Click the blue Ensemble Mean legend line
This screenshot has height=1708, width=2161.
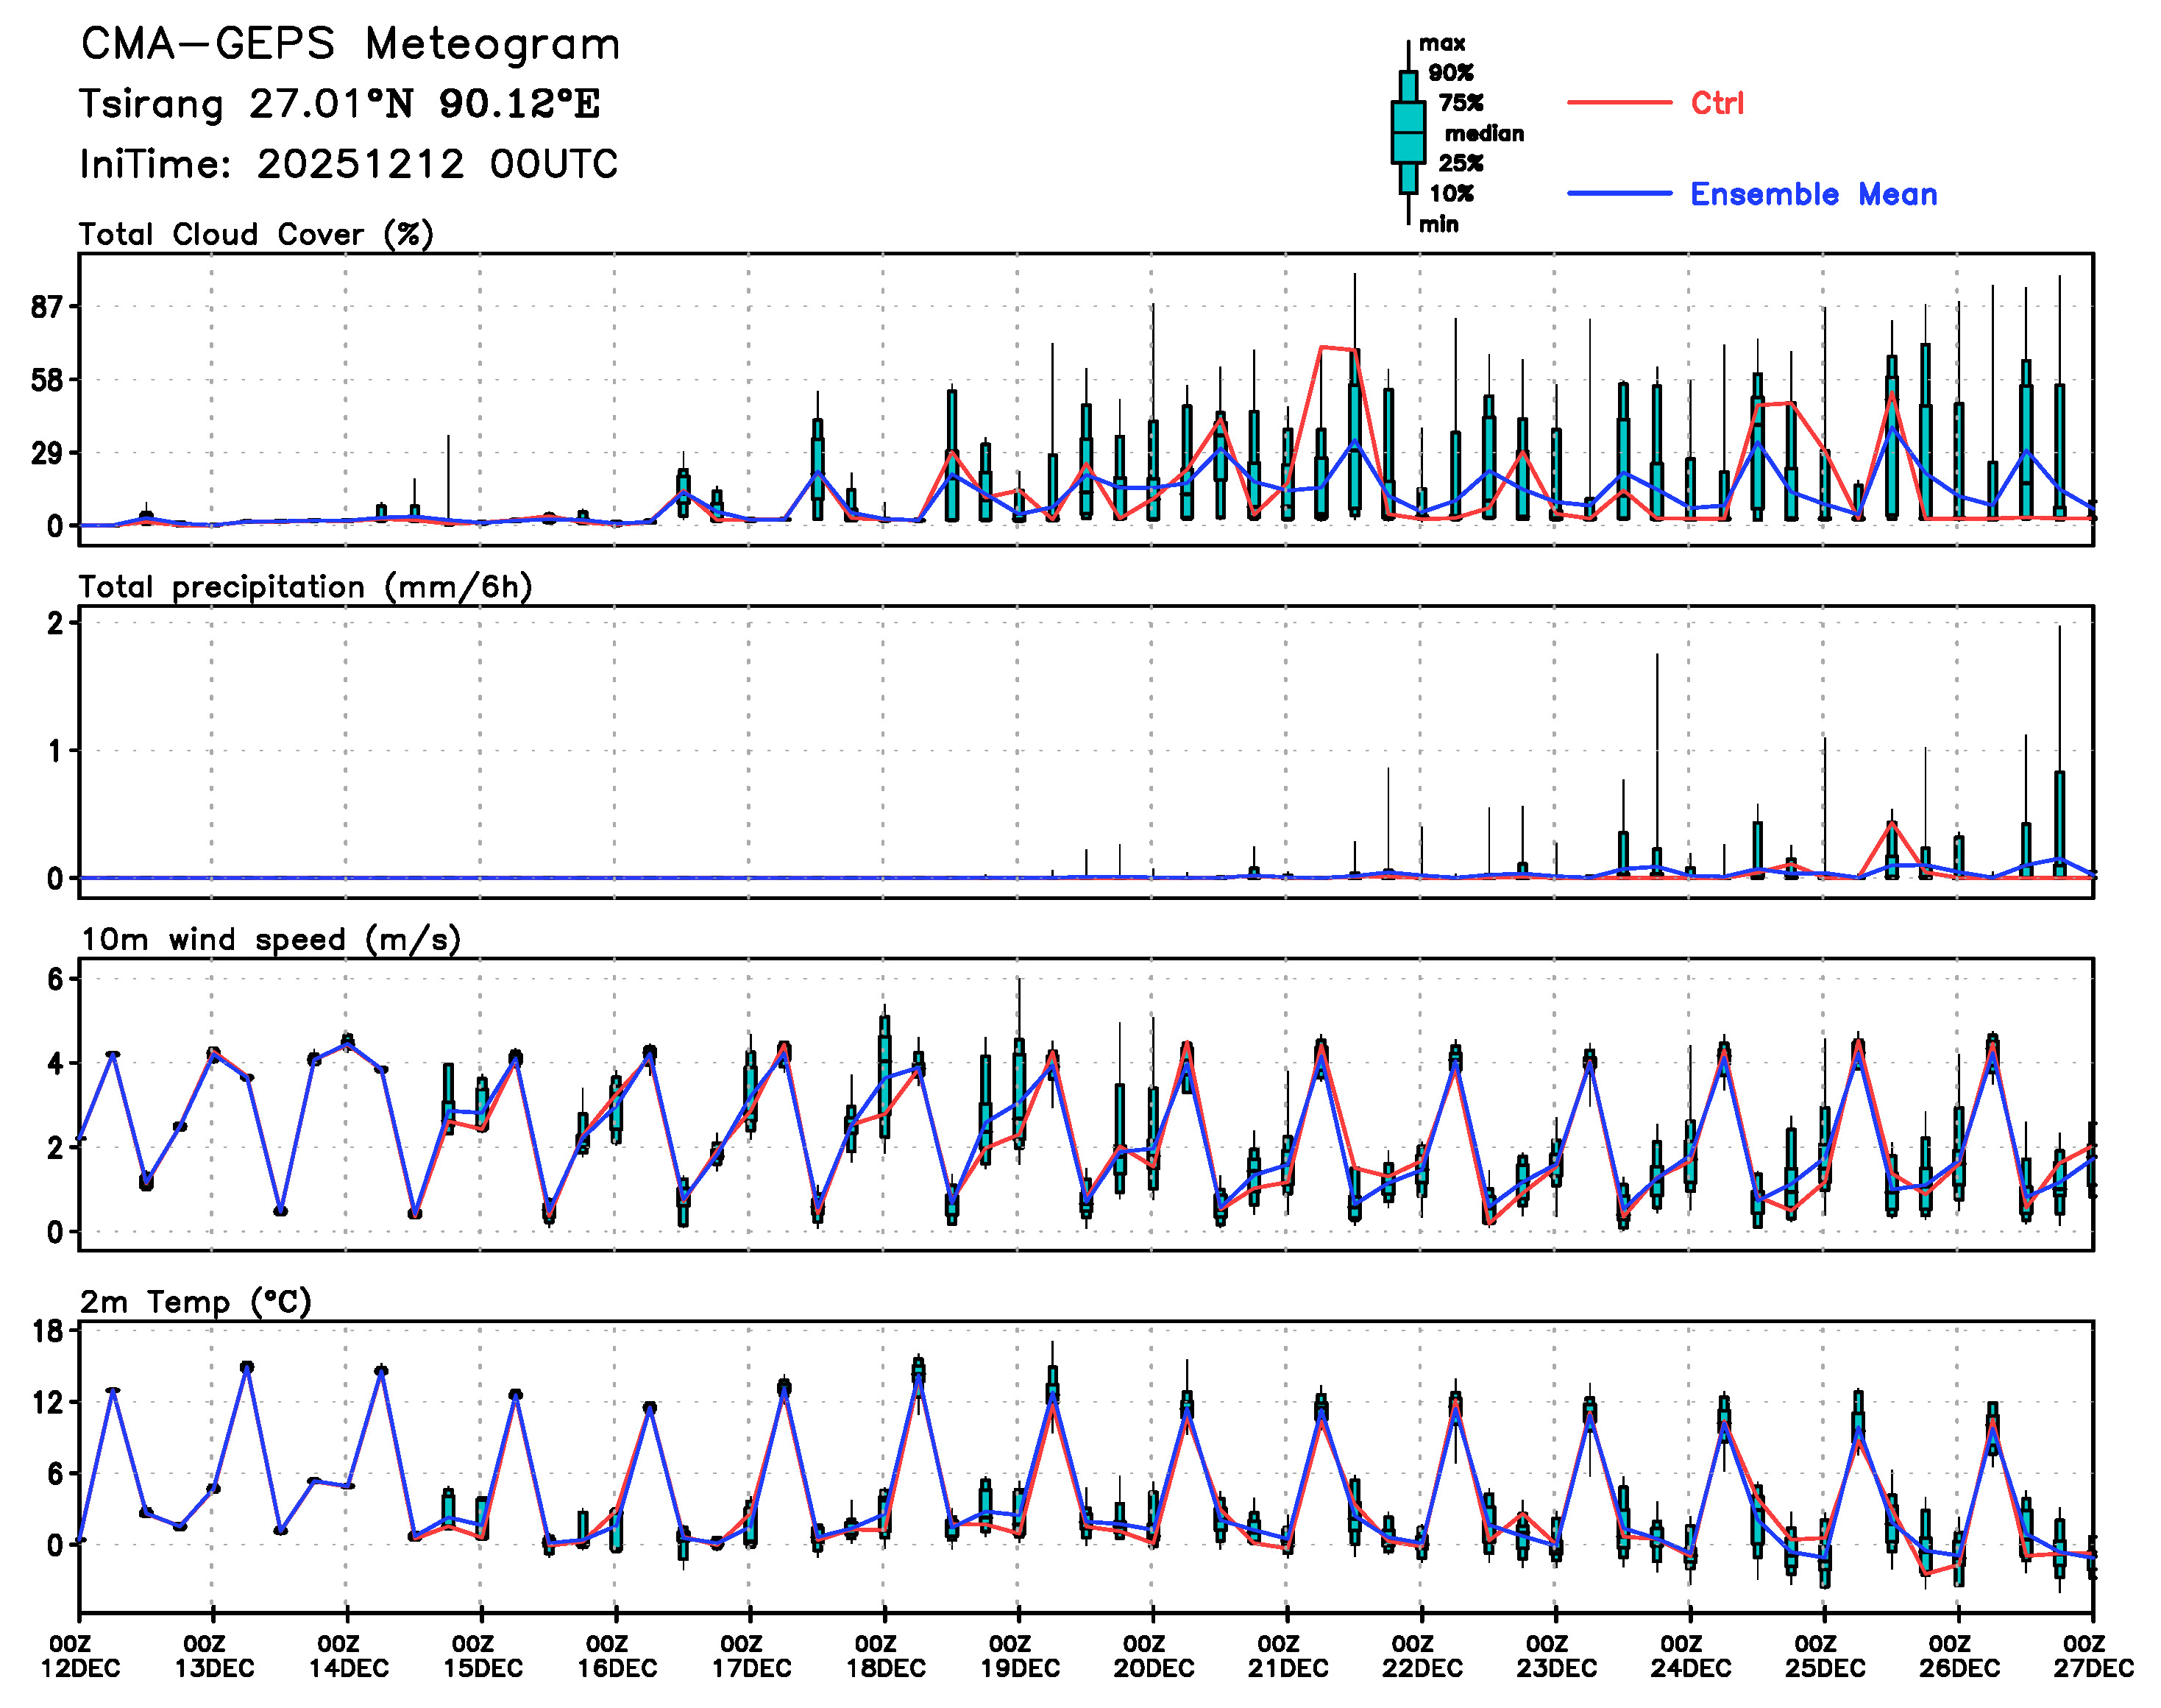pos(1619,194)
